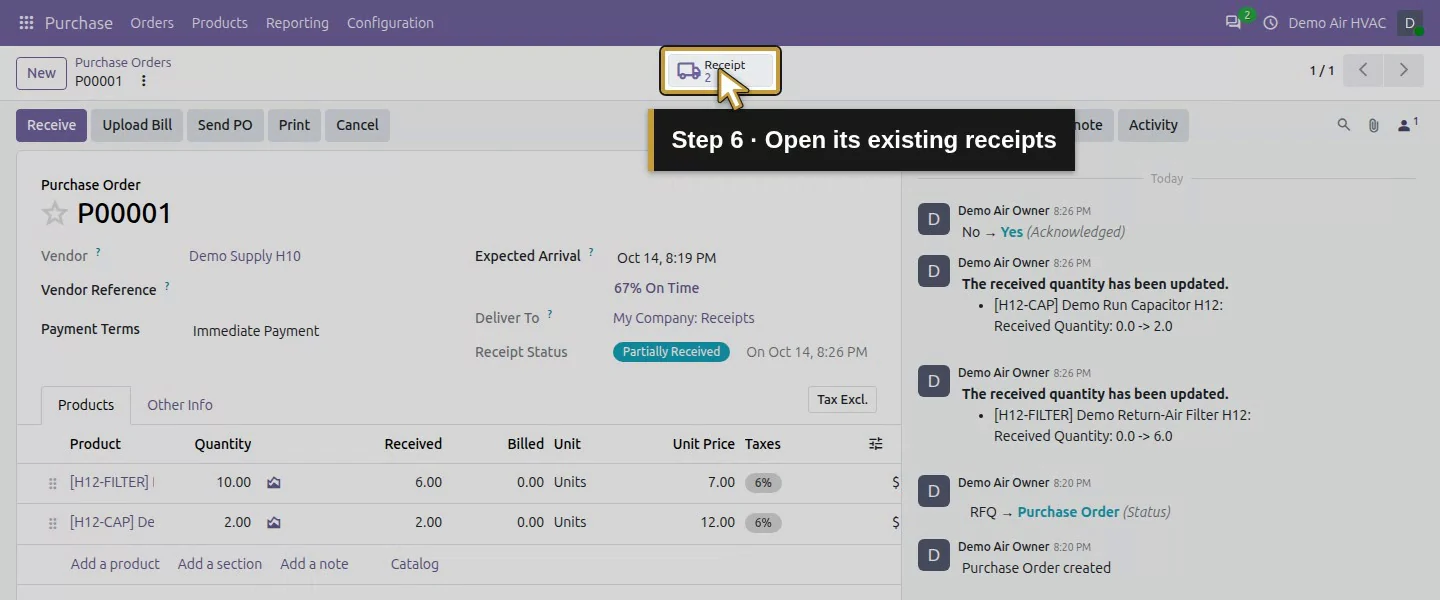Viewport: 1440px width, 600px height.
Task: Edit Expected Arrival date field
Action: point(667,258)
